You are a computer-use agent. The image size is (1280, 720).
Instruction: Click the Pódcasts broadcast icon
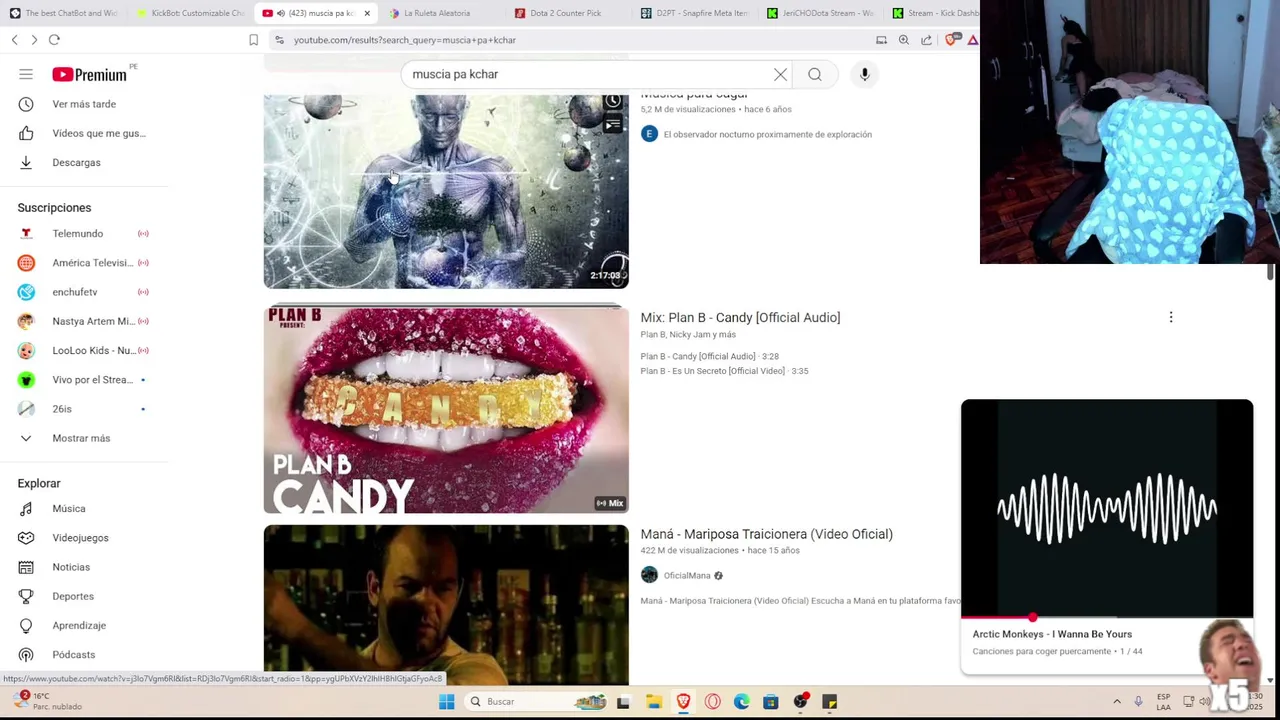point(26,655)
